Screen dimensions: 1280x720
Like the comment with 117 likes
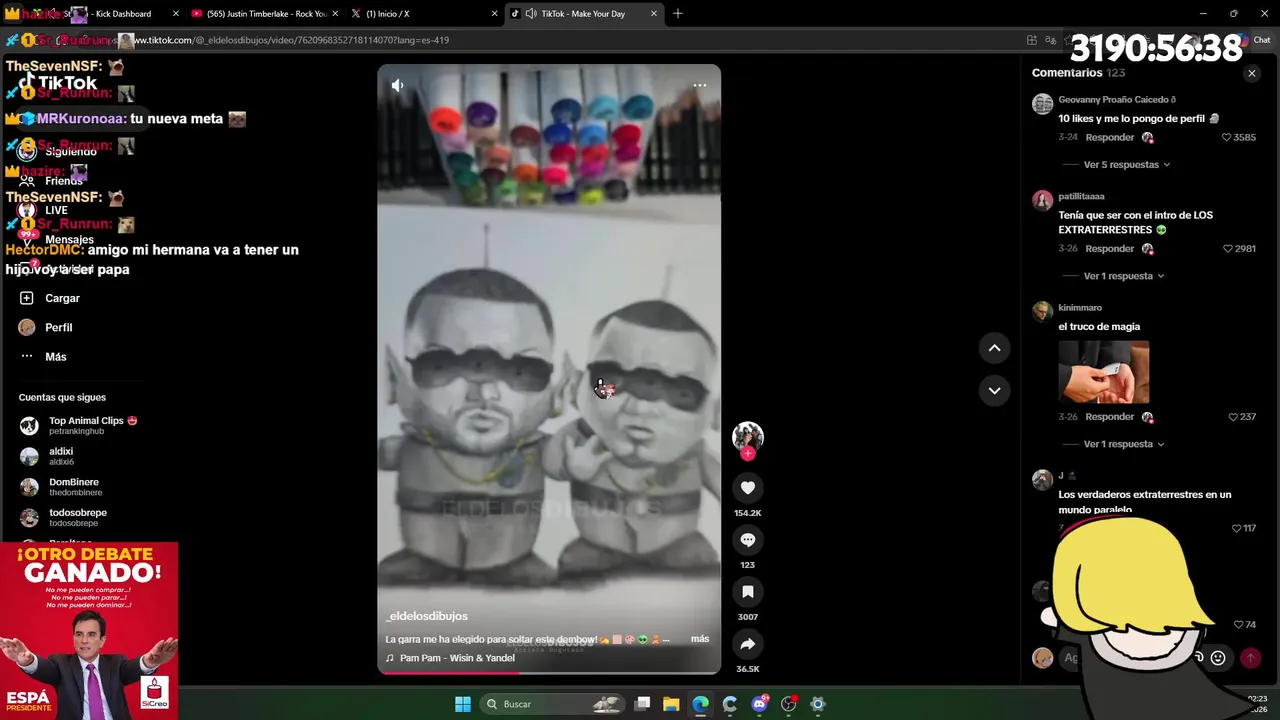point(1236,528)
